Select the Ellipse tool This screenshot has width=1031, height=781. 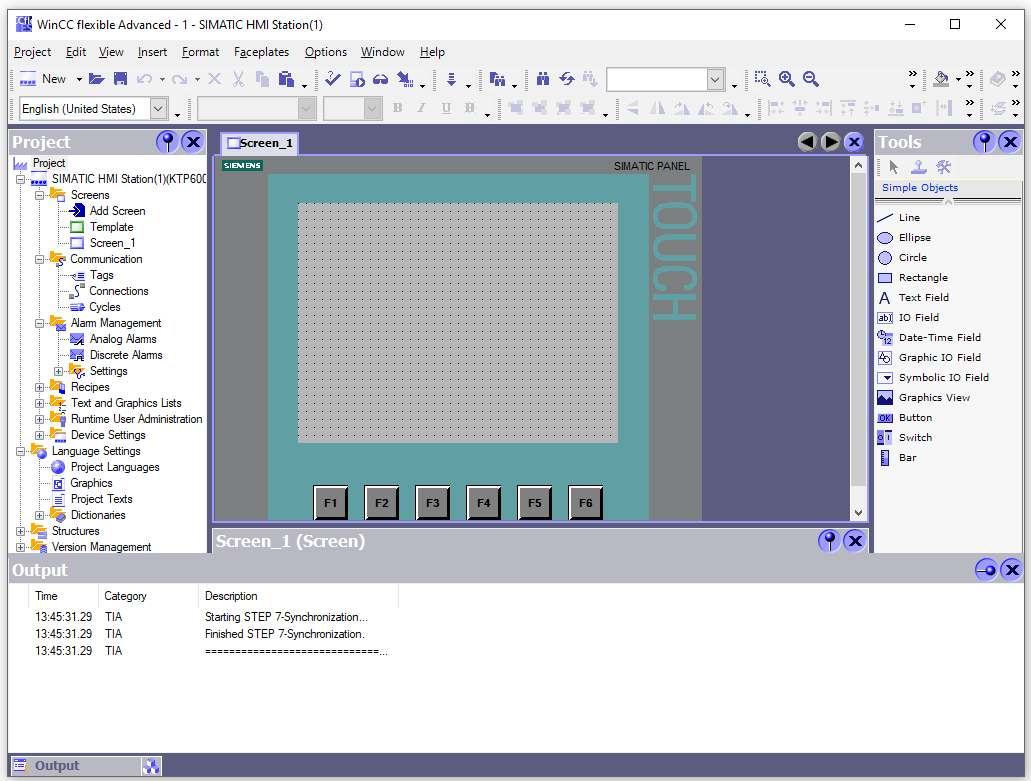[x=914, y=237]
